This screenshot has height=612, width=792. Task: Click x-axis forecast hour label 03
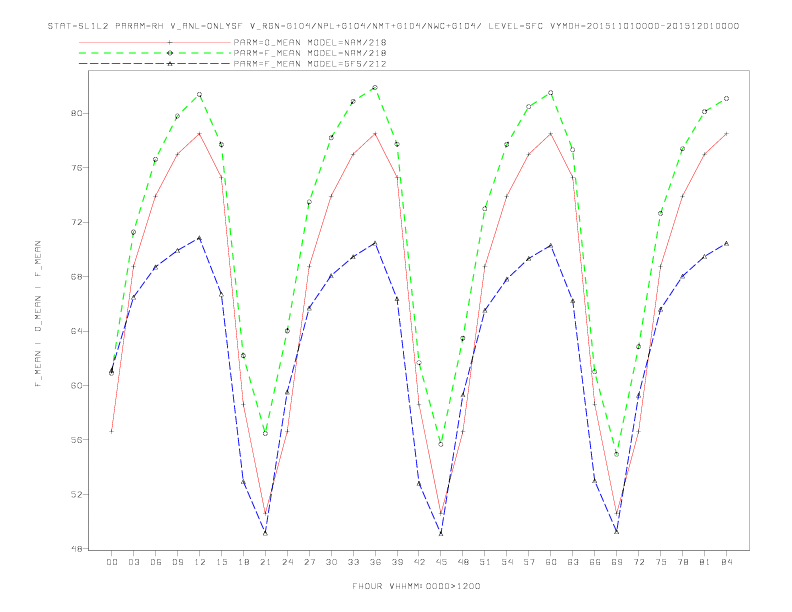(x=133, y=562)
